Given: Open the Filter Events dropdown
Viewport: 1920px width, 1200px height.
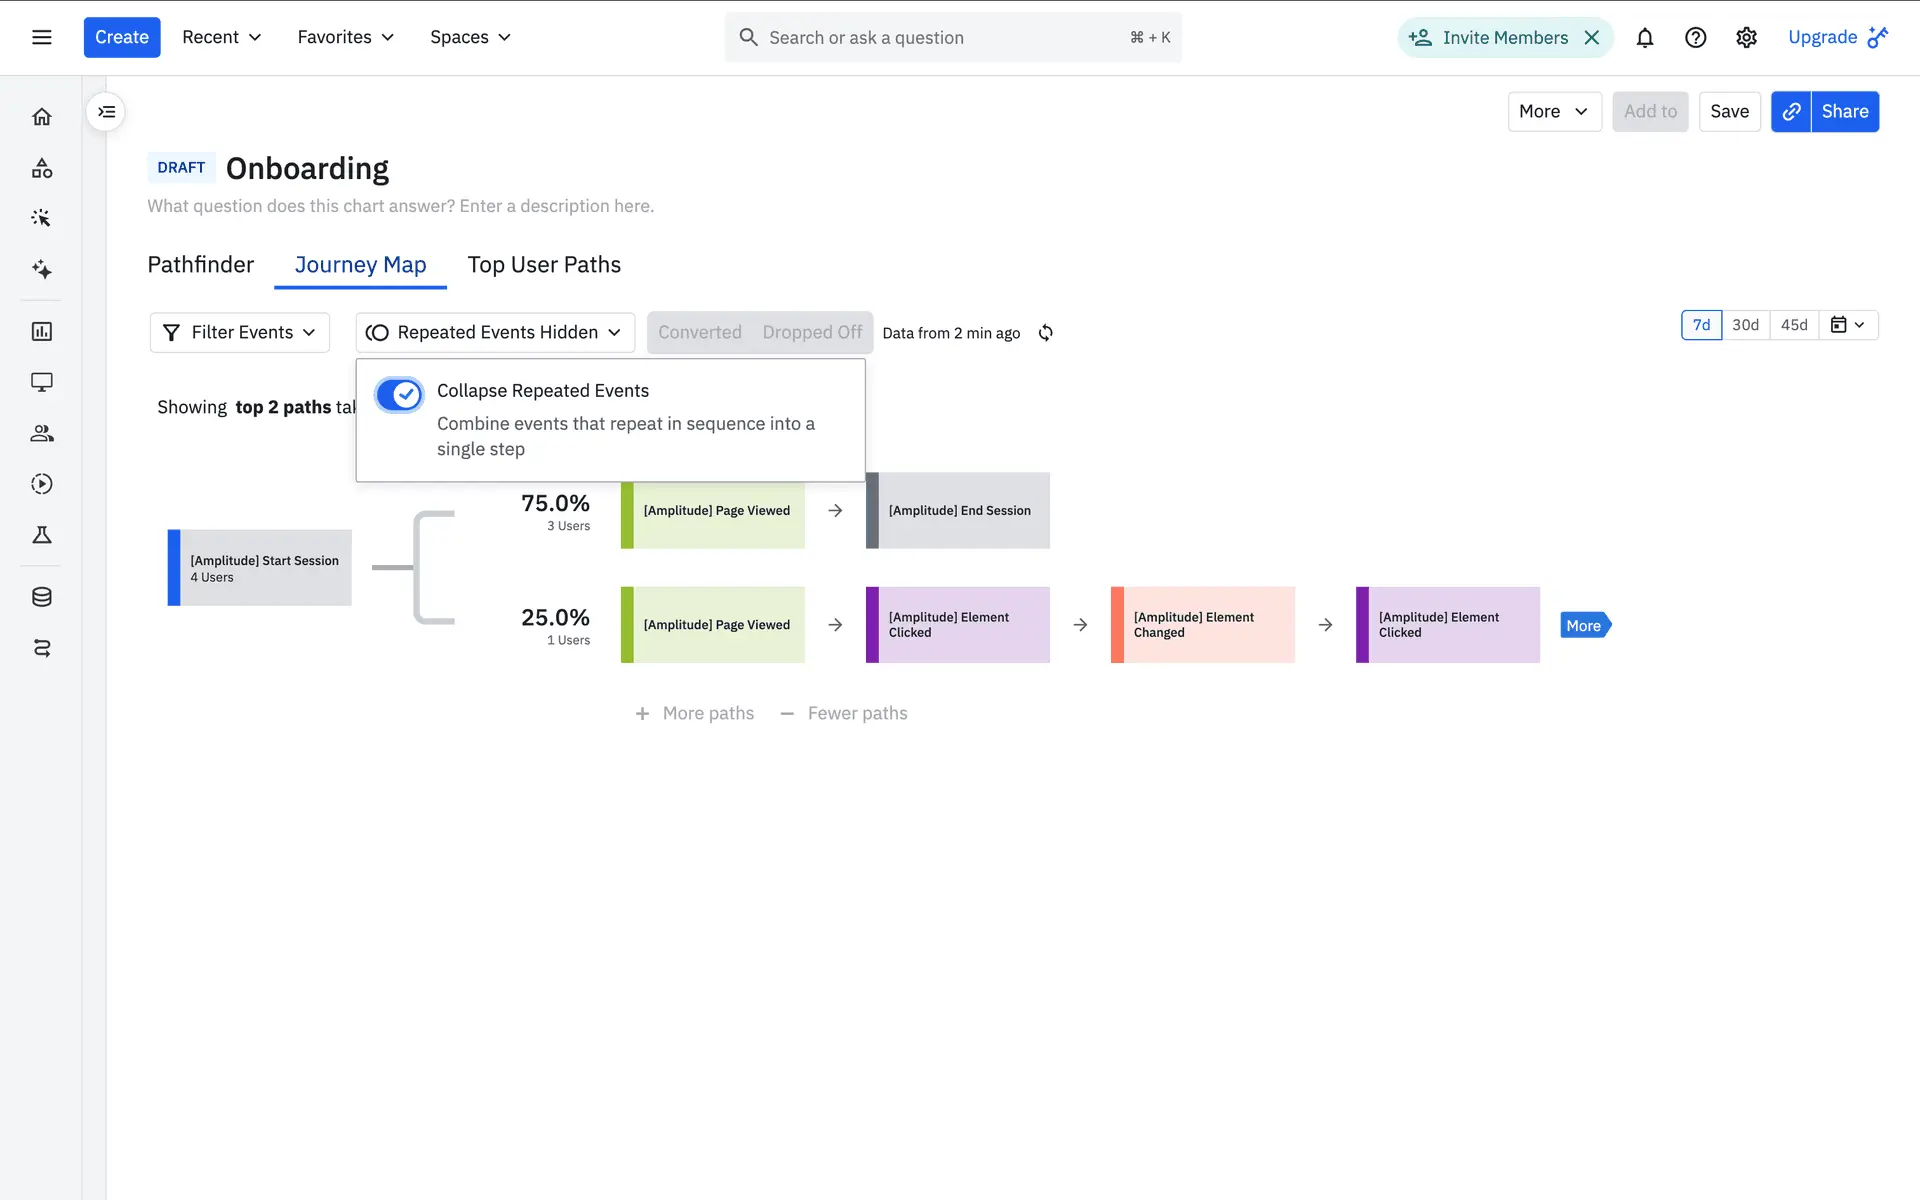Looking at the screenshot, I should tap(240, 333).
